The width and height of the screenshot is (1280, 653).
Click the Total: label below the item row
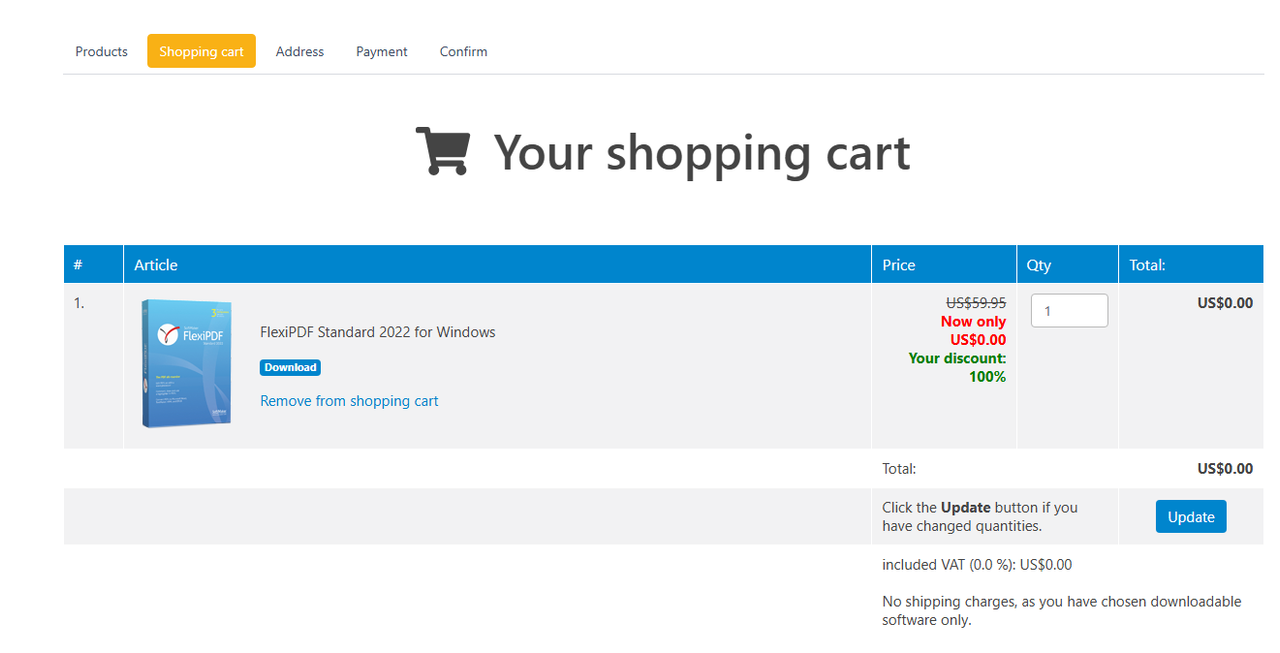[899, 468]
